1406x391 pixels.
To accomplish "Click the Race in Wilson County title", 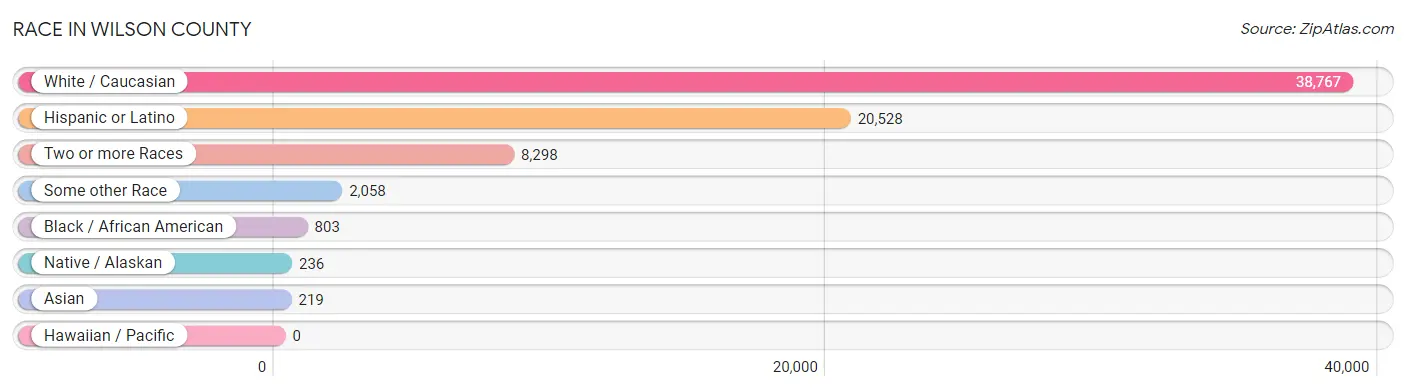I will [132, 29].
